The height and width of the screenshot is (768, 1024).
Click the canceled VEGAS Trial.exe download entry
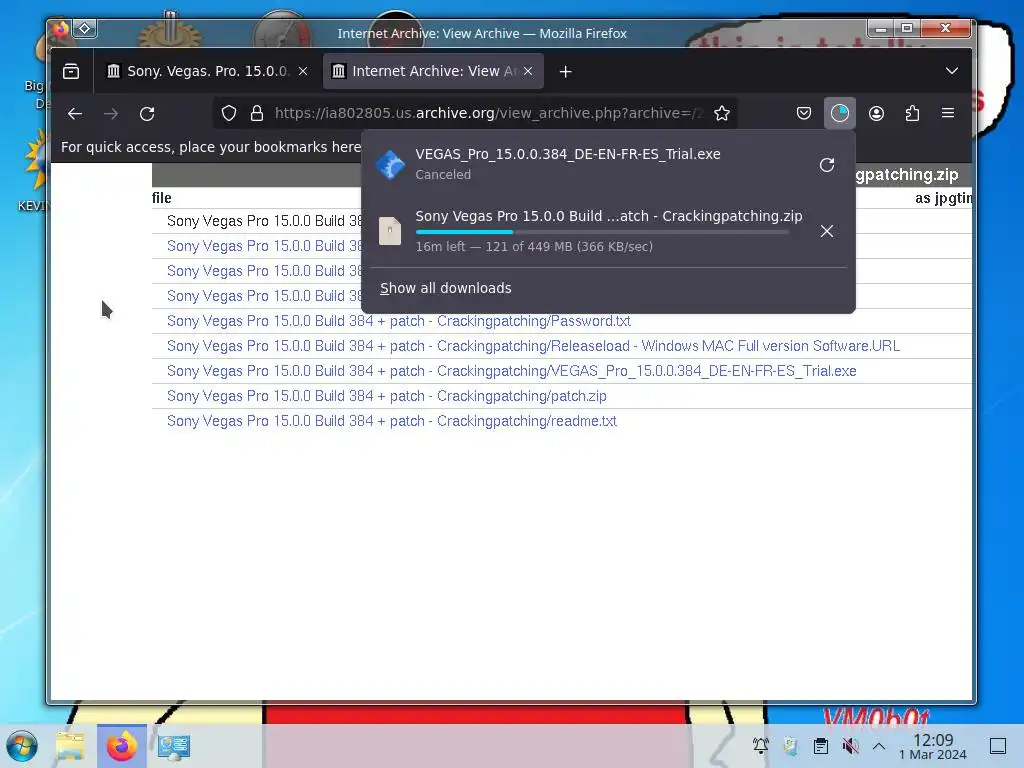(609, 165)
